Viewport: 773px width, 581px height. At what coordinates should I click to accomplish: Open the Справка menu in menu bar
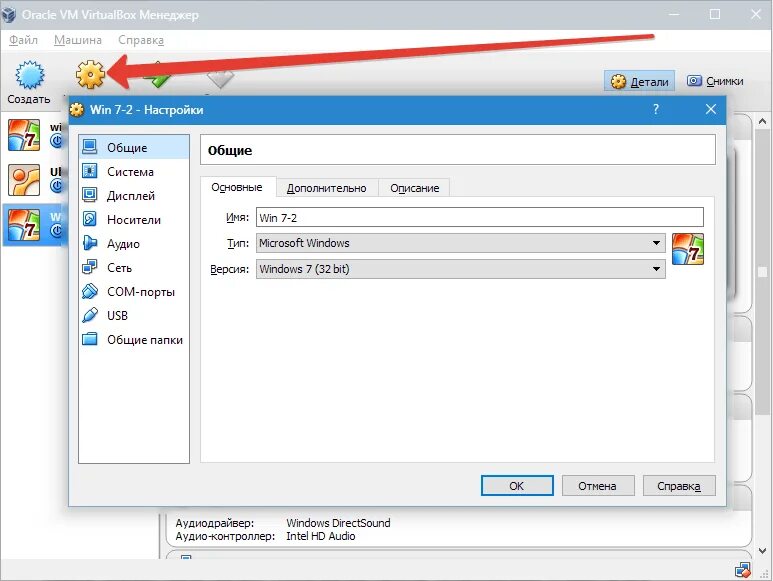click(x=141, y=40)
